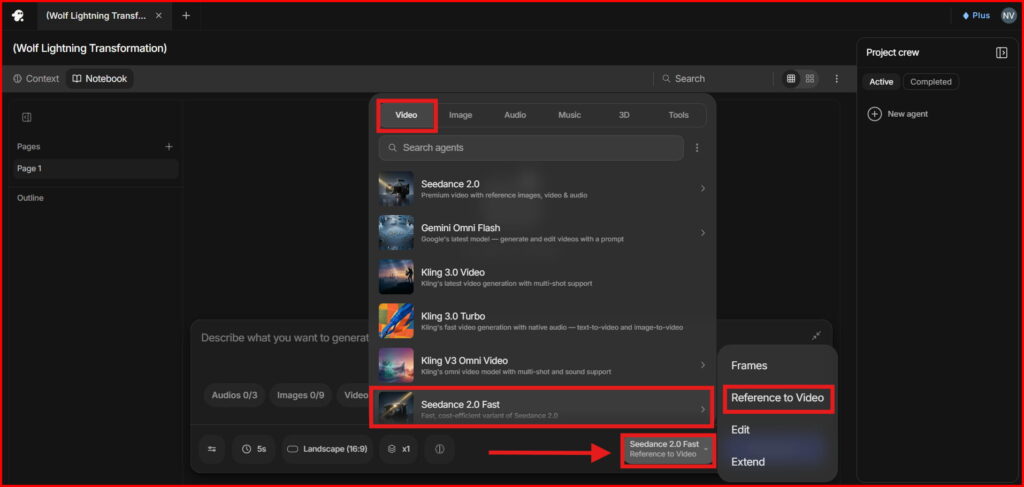Click the Search agents input field
The width and height of the screenshot is (1024, 487).
[x=531, y=148]
